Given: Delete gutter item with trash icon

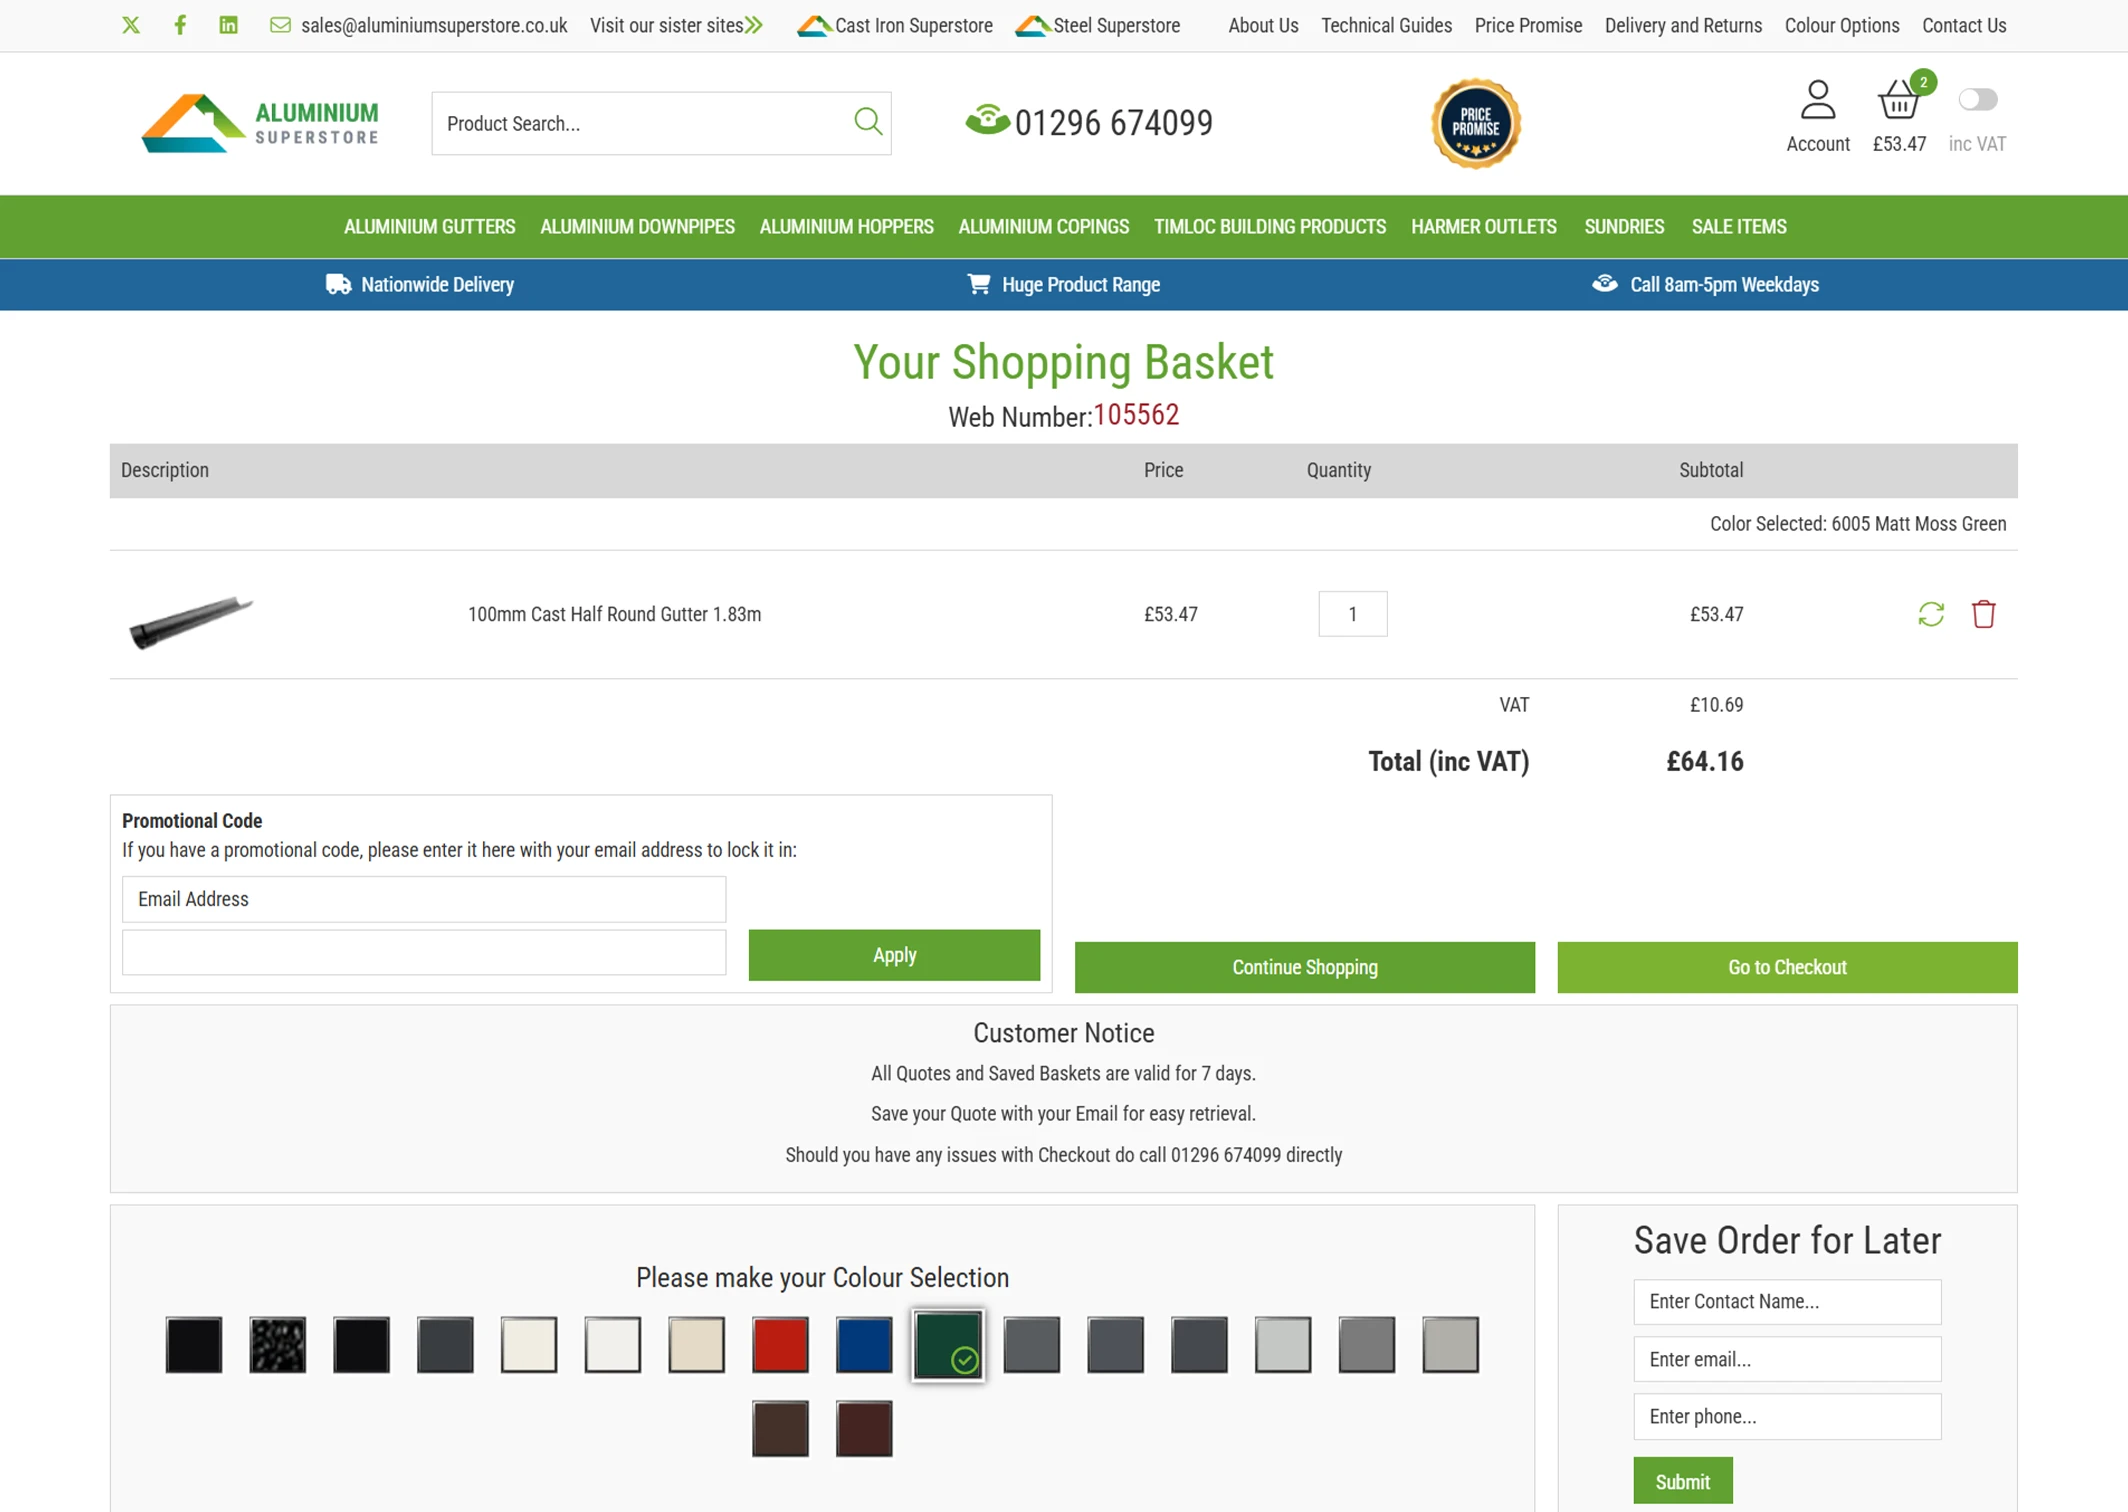Looking at the screenshot, I should point(1984,614).
